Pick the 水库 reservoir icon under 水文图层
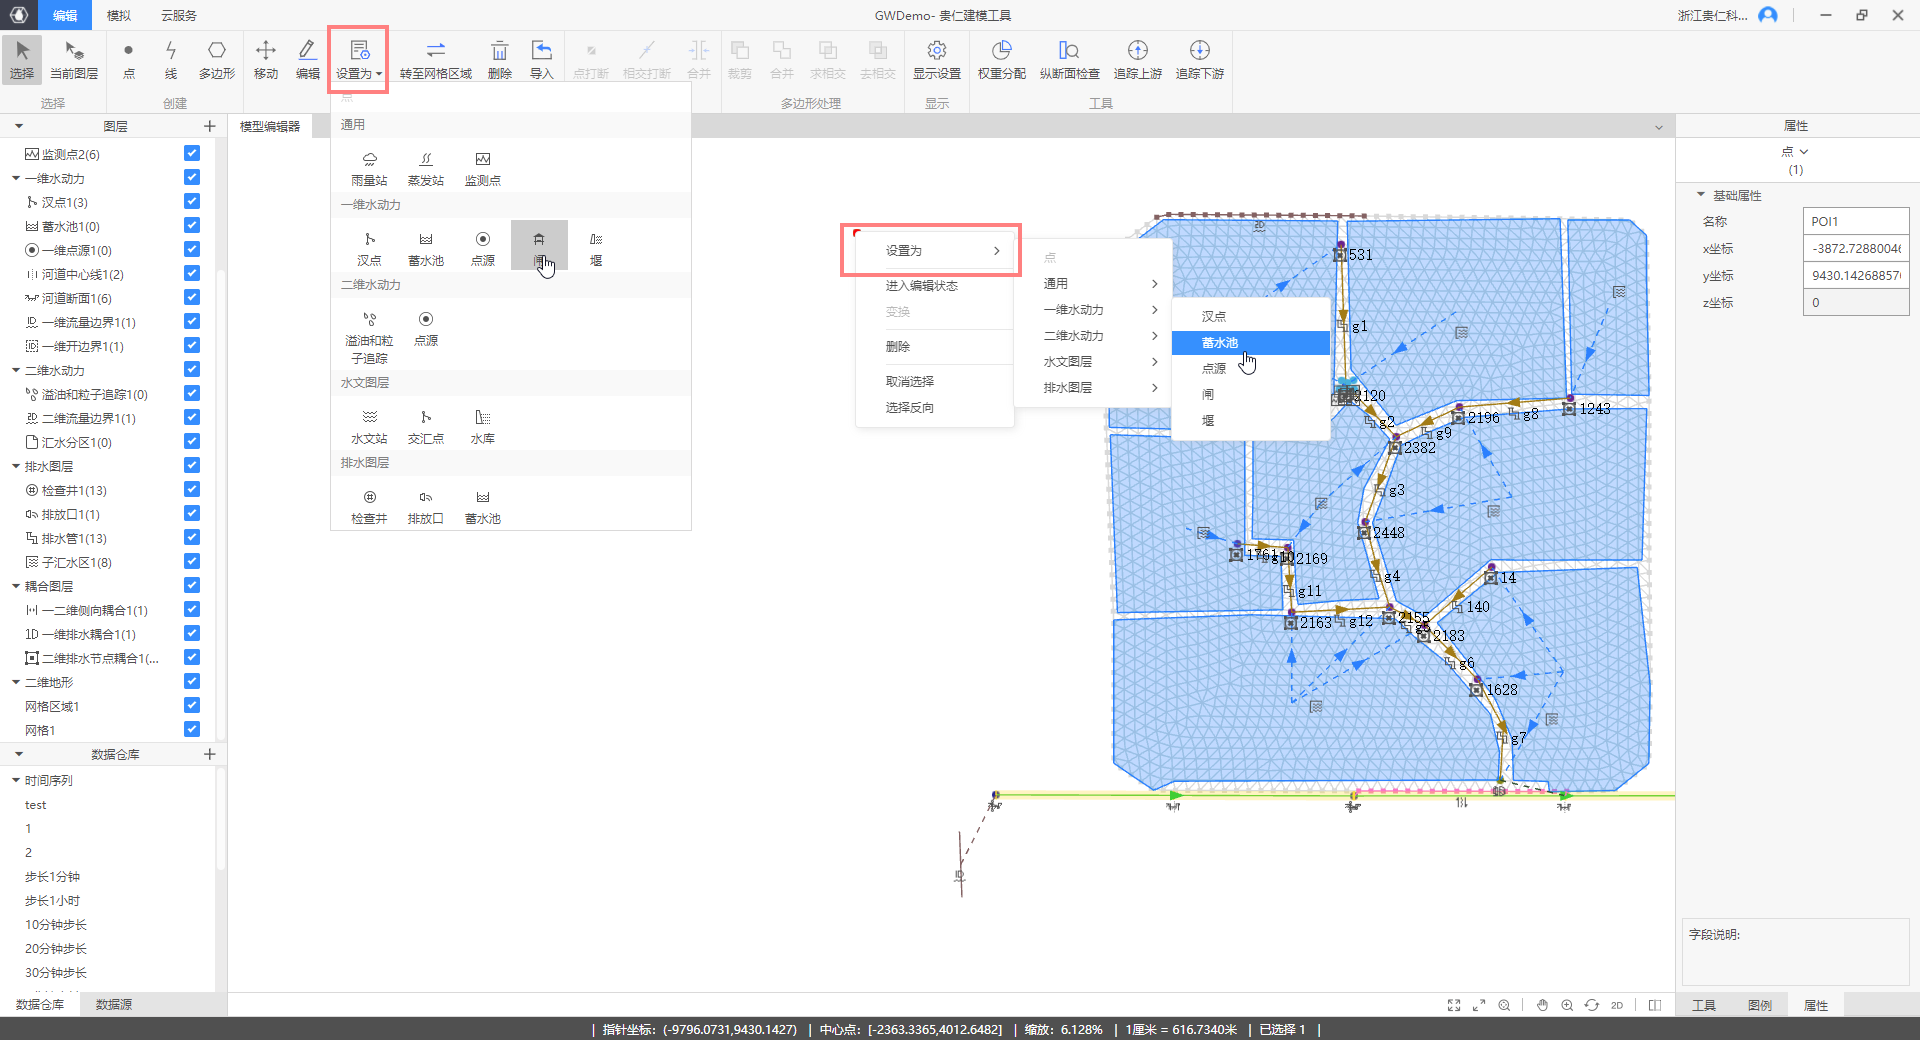The image size is (1920, 1040). click(x=483, y=426)
